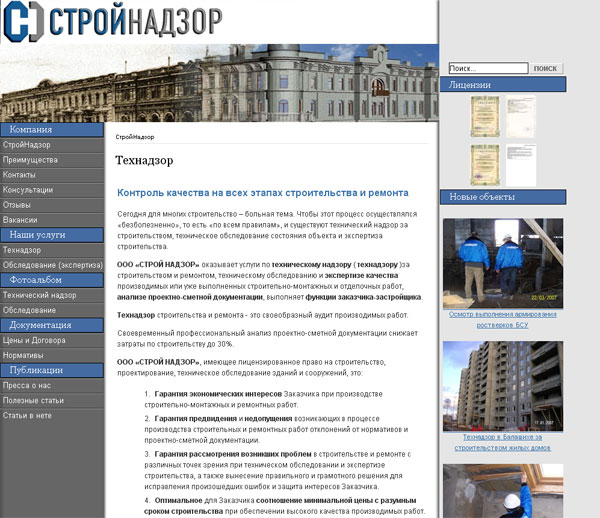Click the Новые объекты panel header

click(x=503, y=197)
